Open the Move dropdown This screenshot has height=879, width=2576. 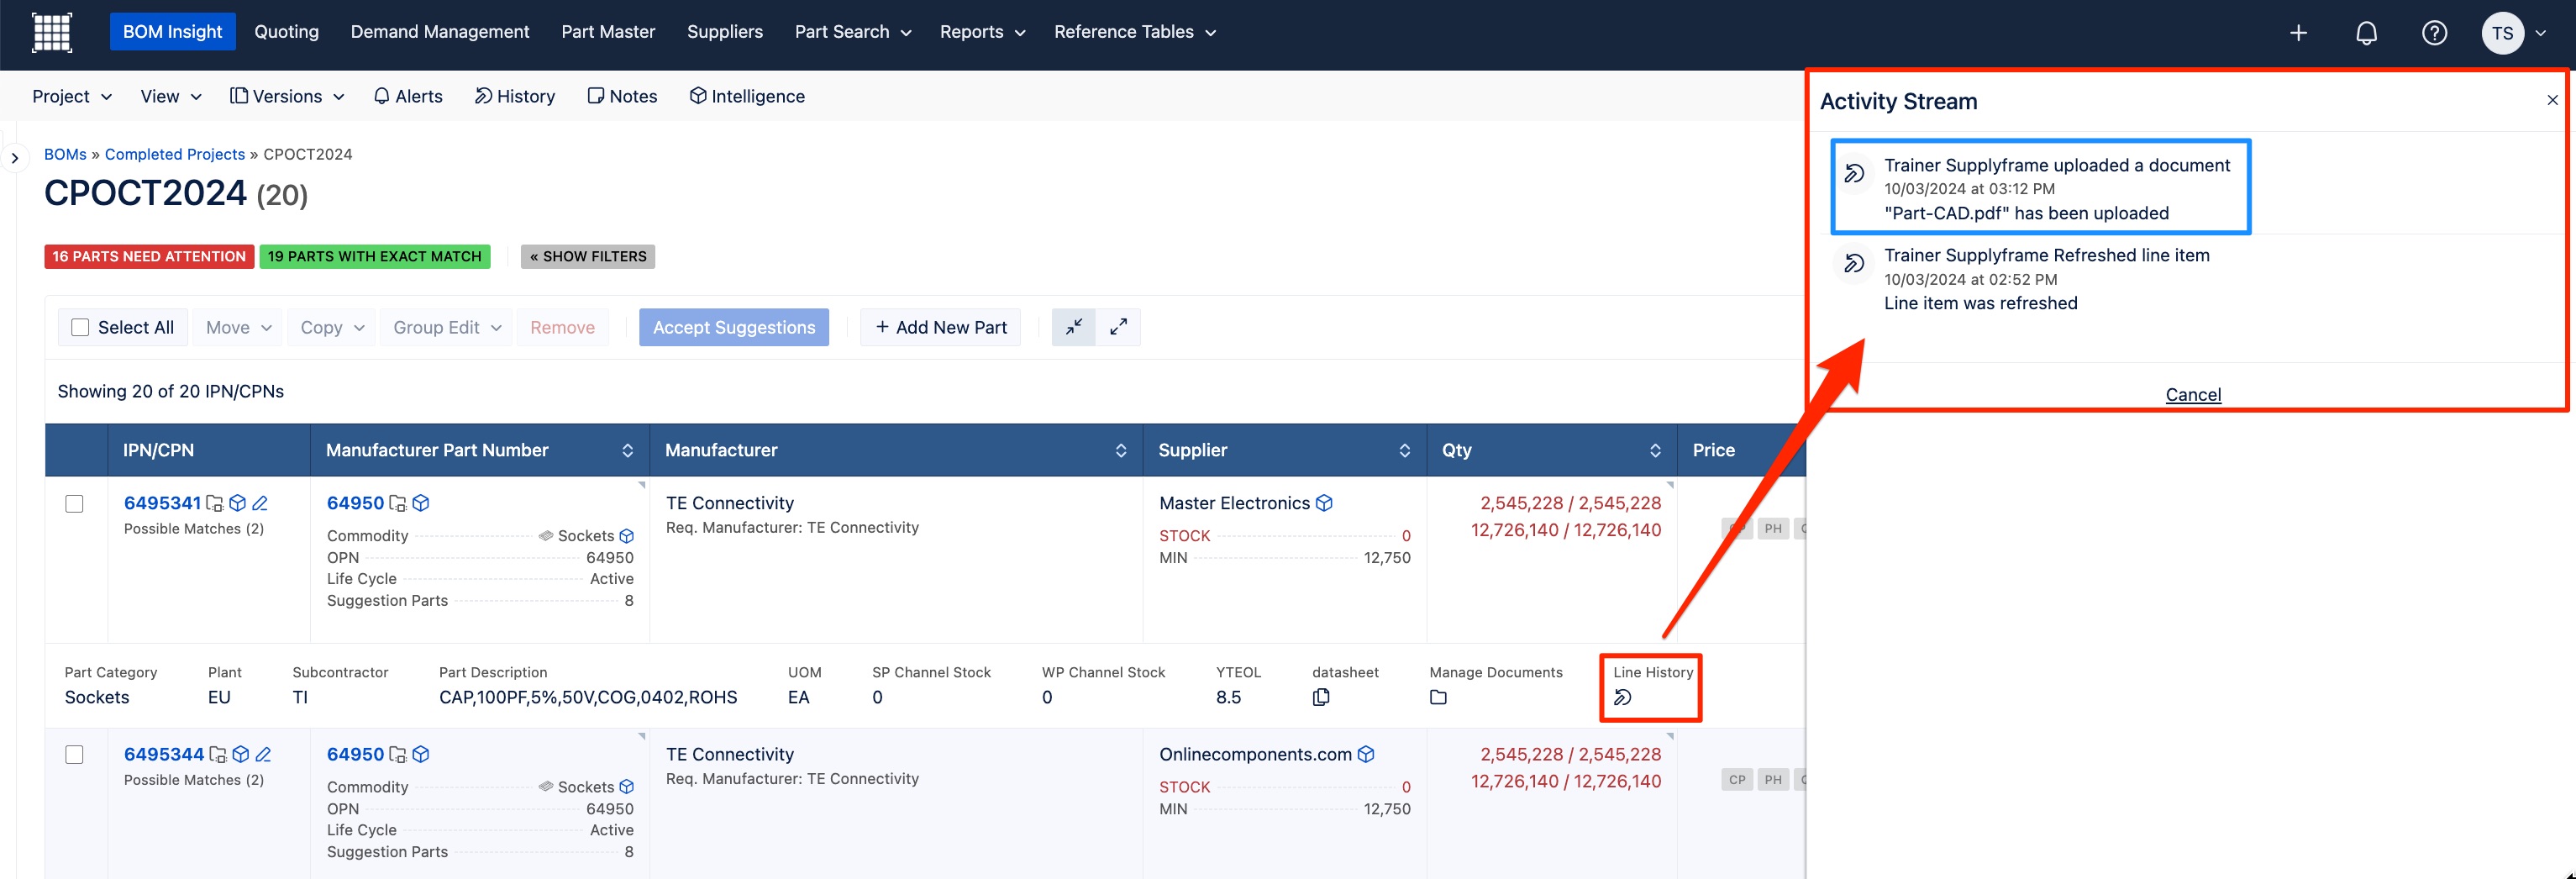238,327
